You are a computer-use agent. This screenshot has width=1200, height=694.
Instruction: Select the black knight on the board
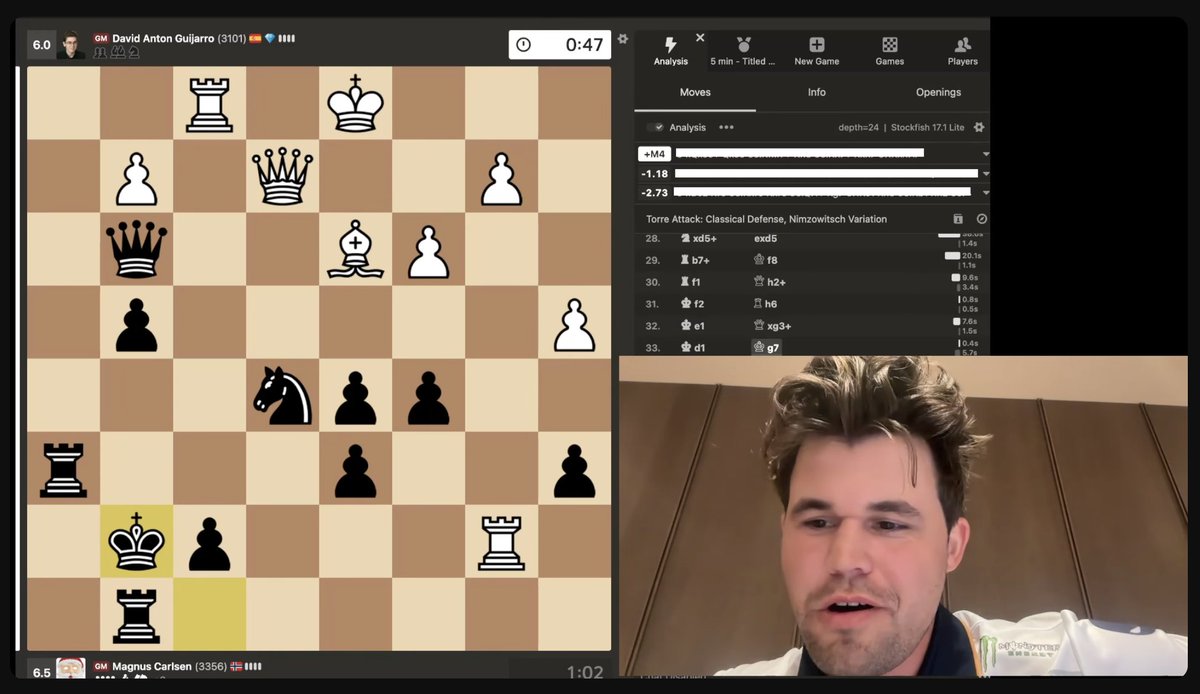click(283, 396)
